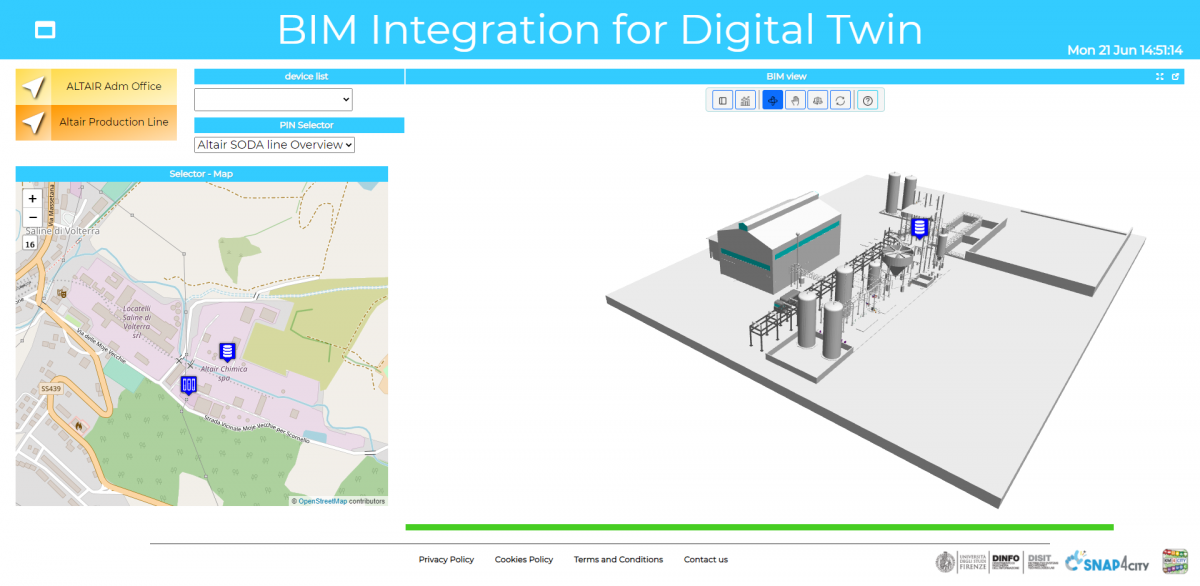Viewport: 1200px width, 586px height.
Task: Click the blue tank pin on the 3D model
Action: 919,228
